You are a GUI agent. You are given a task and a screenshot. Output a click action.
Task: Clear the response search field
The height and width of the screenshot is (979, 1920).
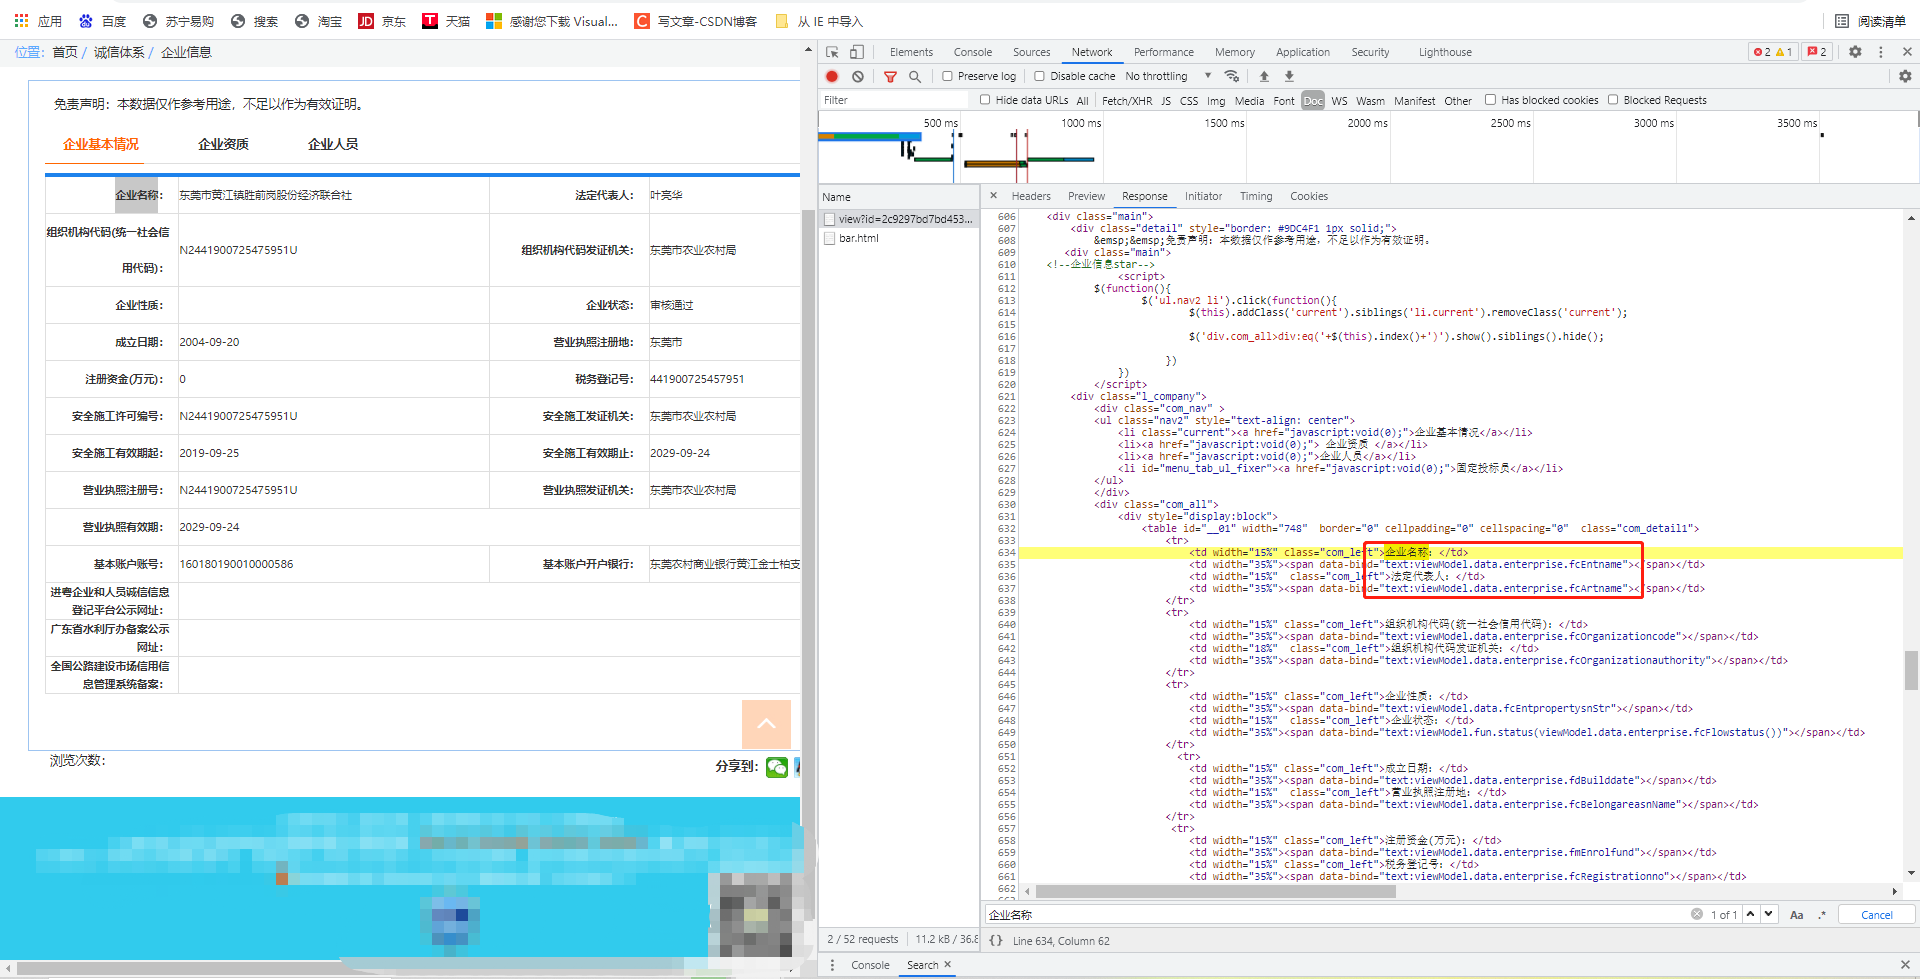pyautogui.click(x=1697, y=914)
